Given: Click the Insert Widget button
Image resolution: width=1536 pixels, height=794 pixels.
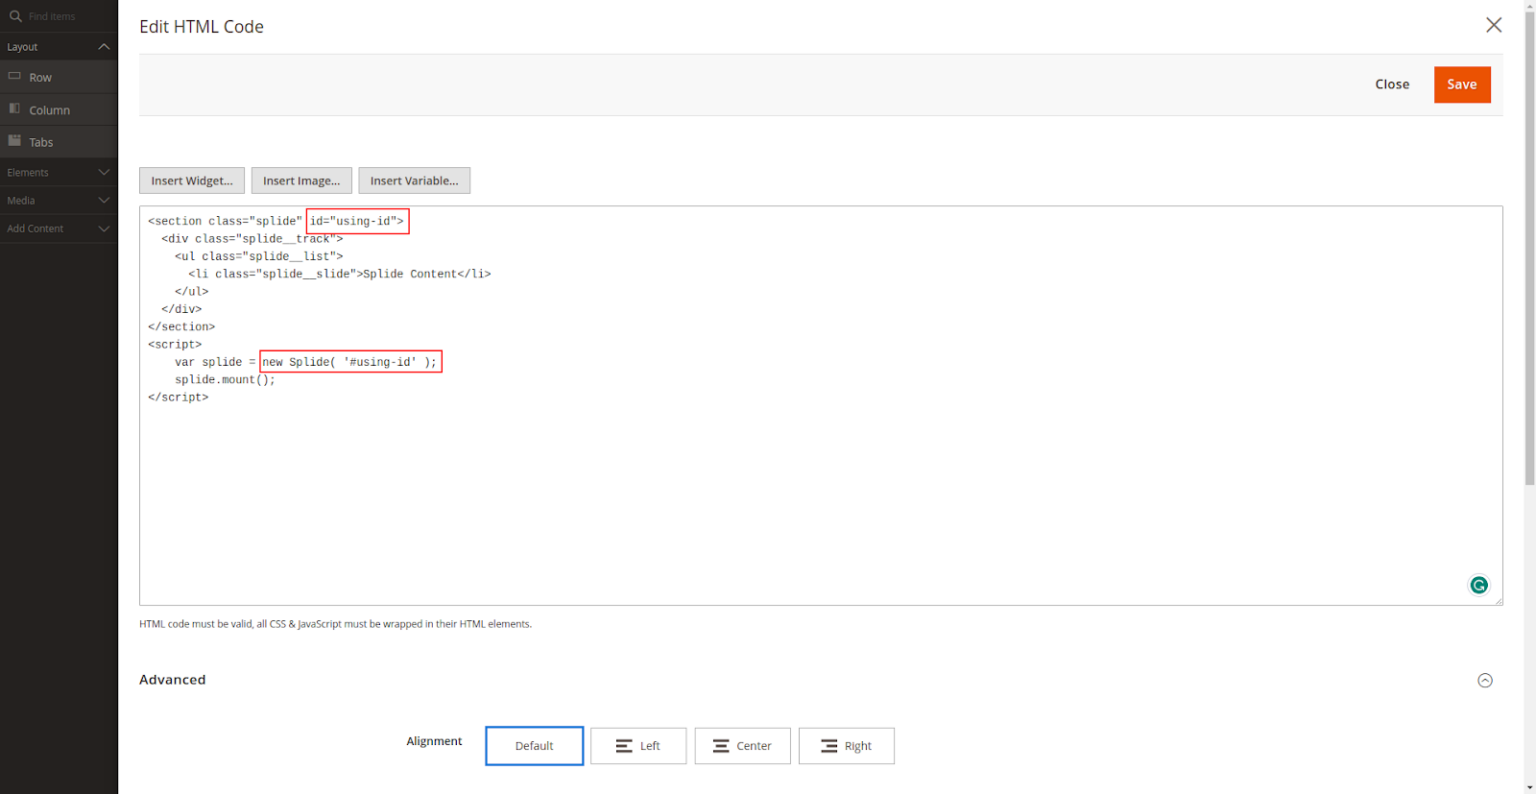Looking at the screenshot, I should click(x=191, y=180).
